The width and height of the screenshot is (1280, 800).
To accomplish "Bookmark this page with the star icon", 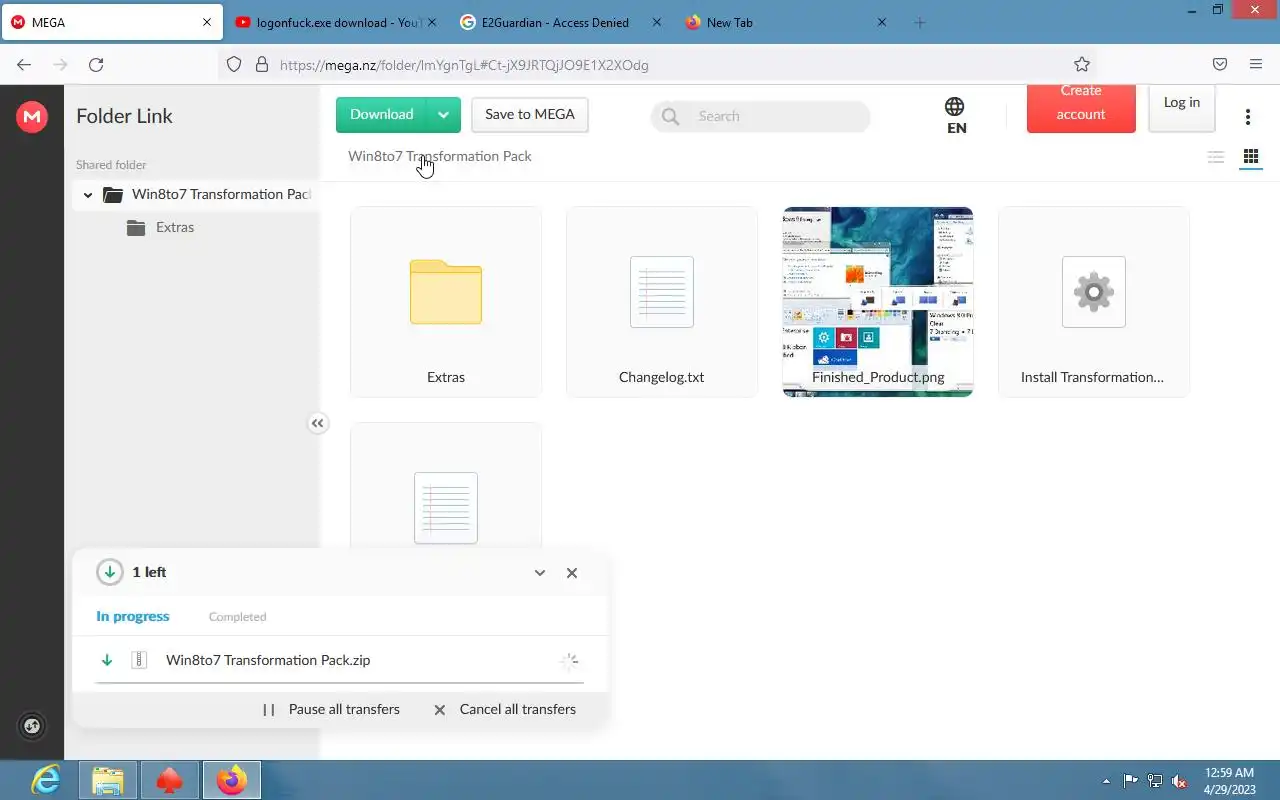I will (x=1082, y=65).
